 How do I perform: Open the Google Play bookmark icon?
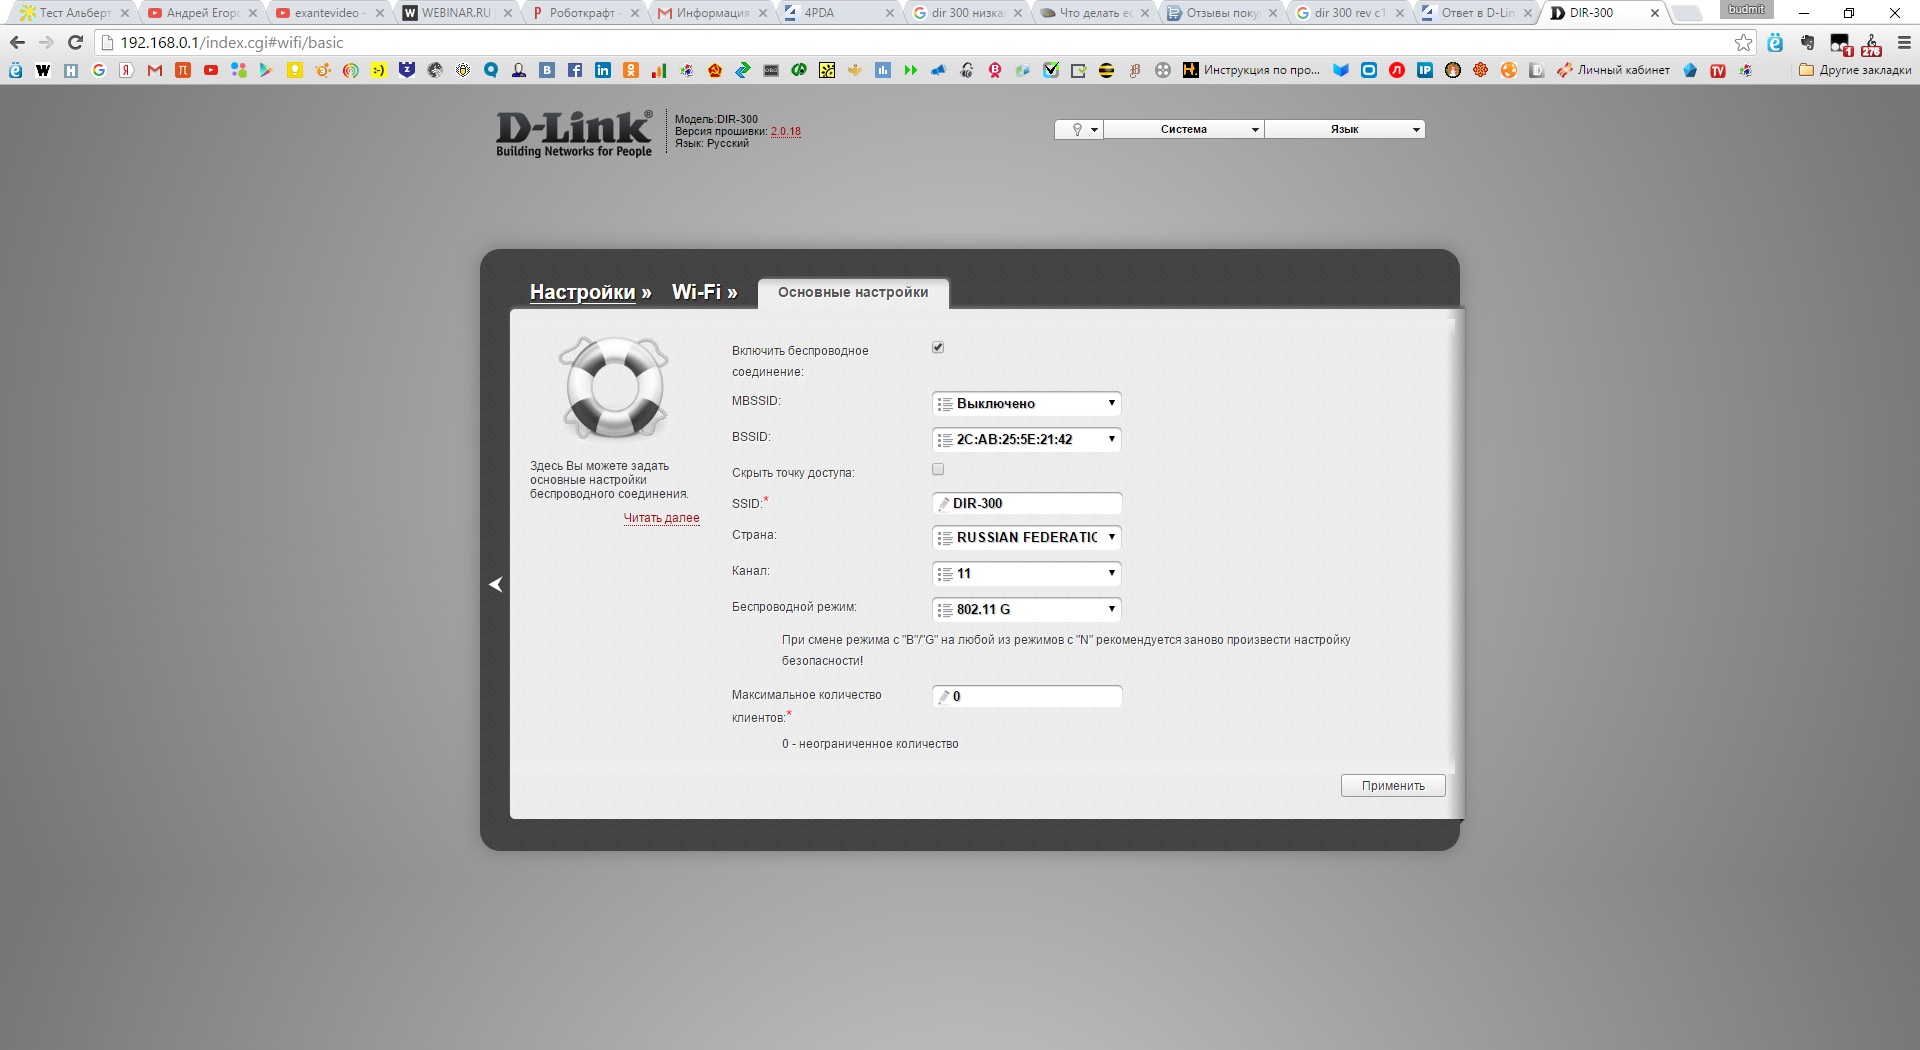tap(266, 70)
